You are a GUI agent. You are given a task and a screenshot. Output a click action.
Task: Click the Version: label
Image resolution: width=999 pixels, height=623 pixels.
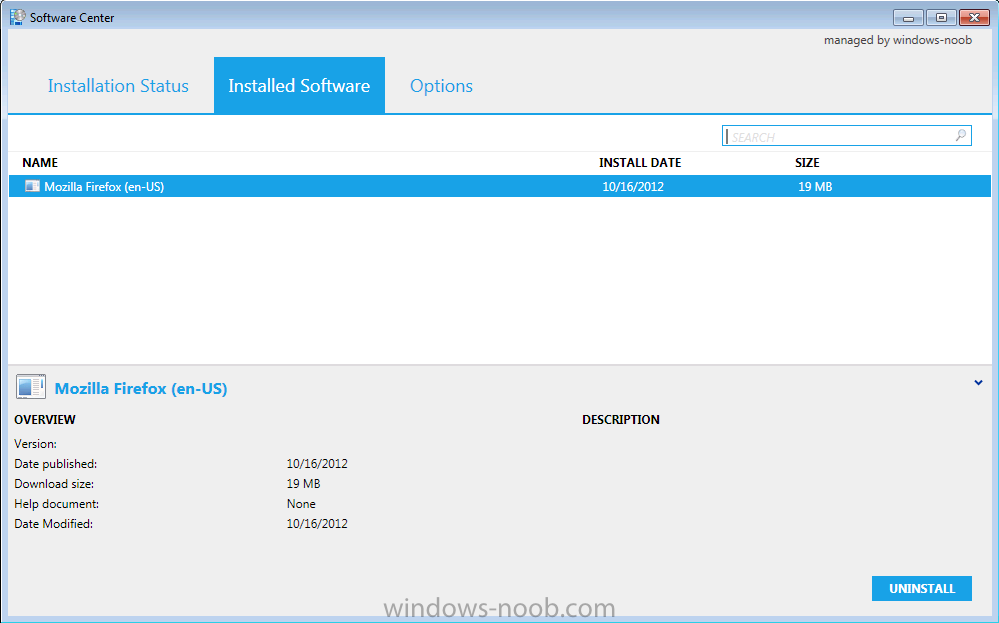point(35,444)
